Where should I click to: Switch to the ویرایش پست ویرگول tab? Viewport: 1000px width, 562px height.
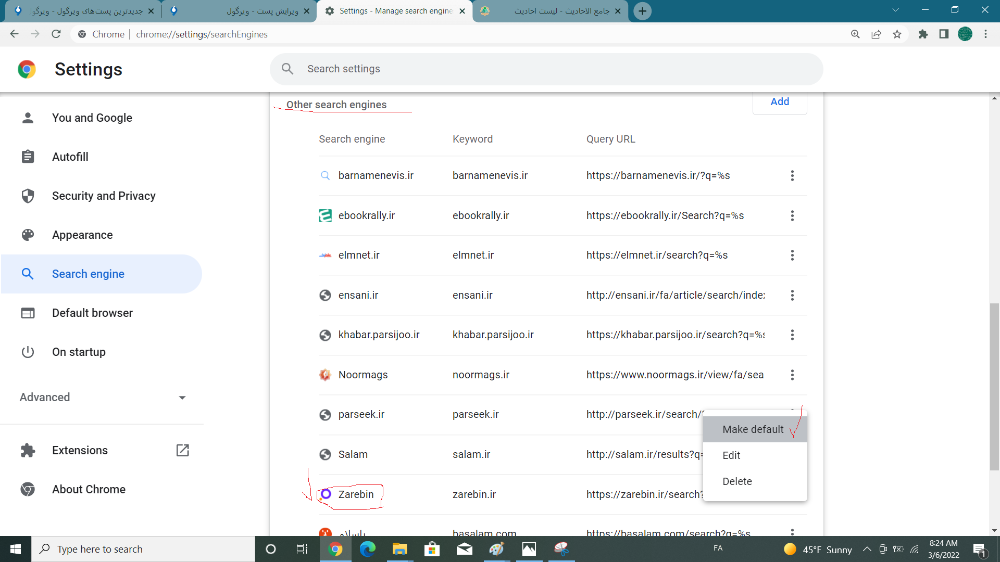coord(237,11)
